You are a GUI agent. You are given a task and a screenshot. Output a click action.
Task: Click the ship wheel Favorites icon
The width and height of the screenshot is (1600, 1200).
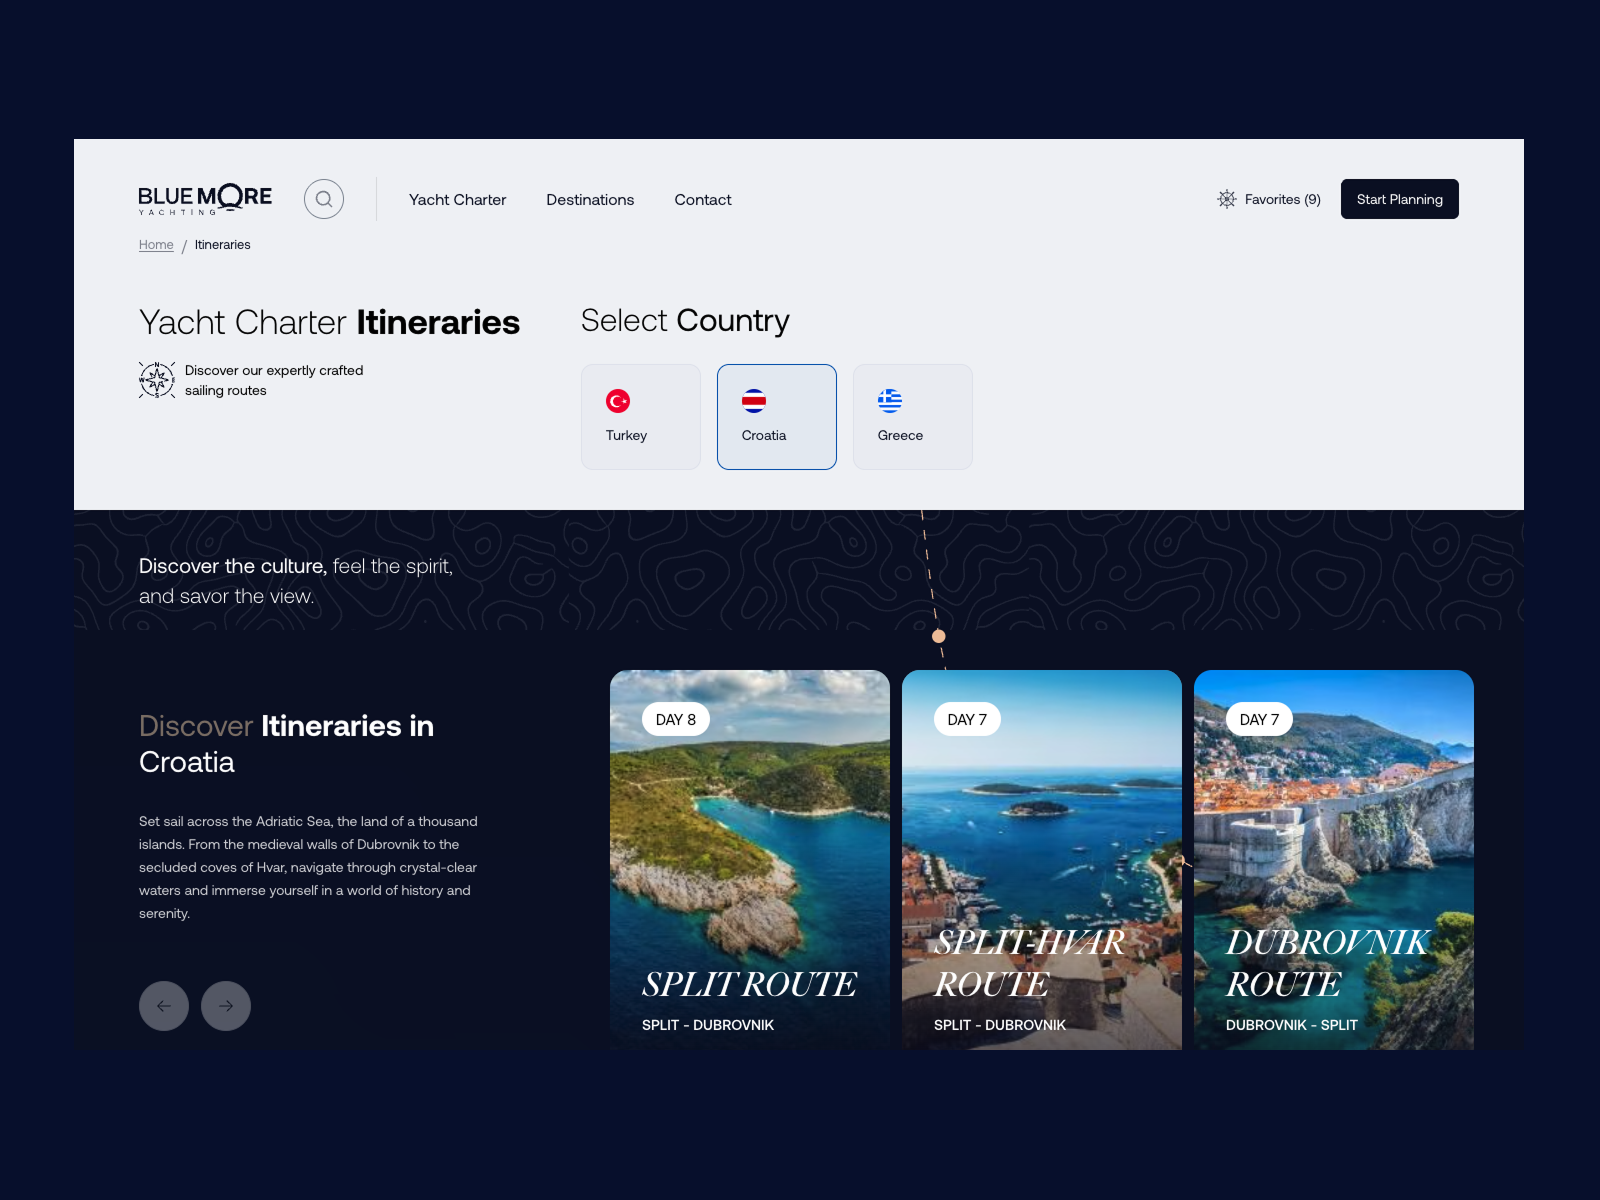1227,199
